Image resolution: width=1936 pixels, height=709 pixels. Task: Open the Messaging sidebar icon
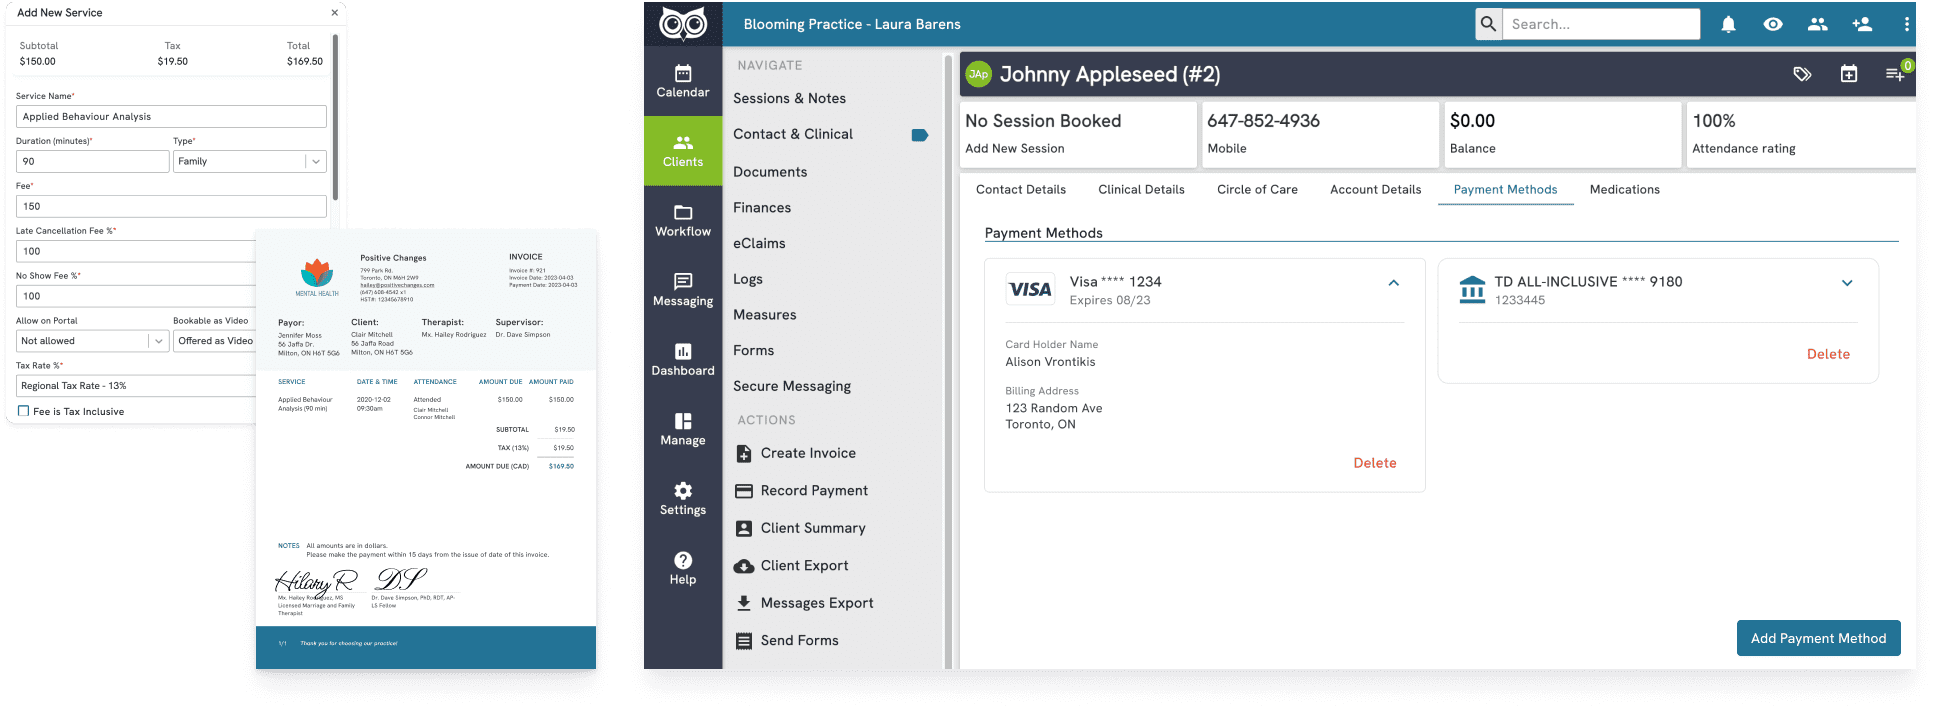tap(683, 290)
